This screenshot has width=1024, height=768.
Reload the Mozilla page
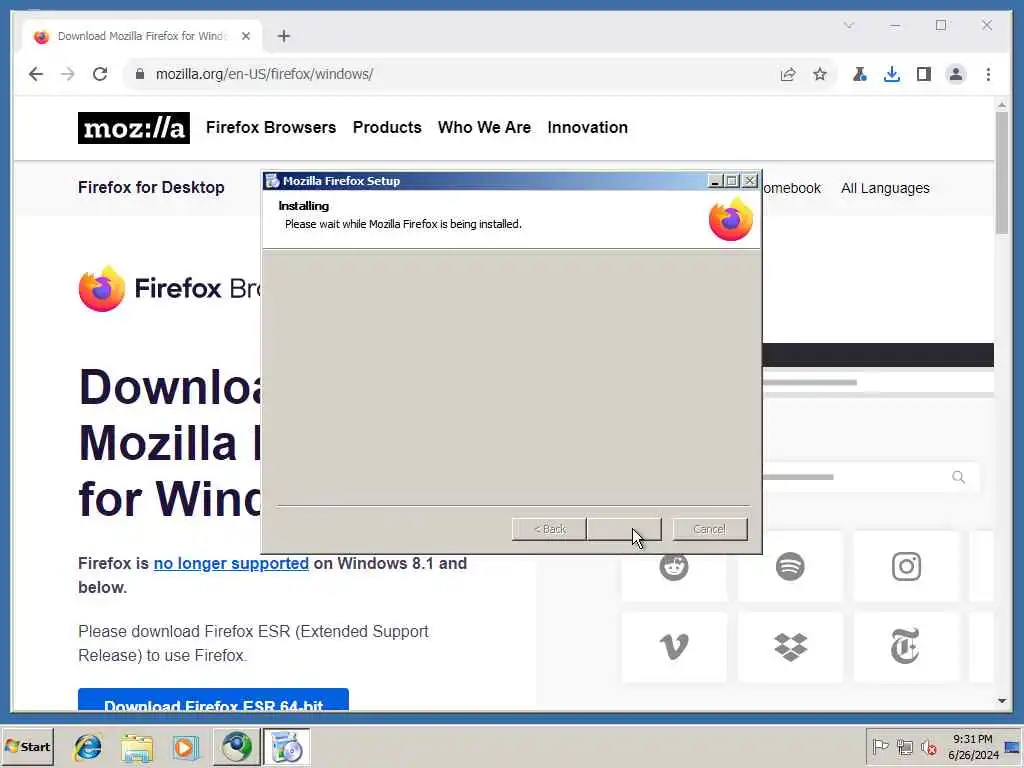click(x=100, y=74)
